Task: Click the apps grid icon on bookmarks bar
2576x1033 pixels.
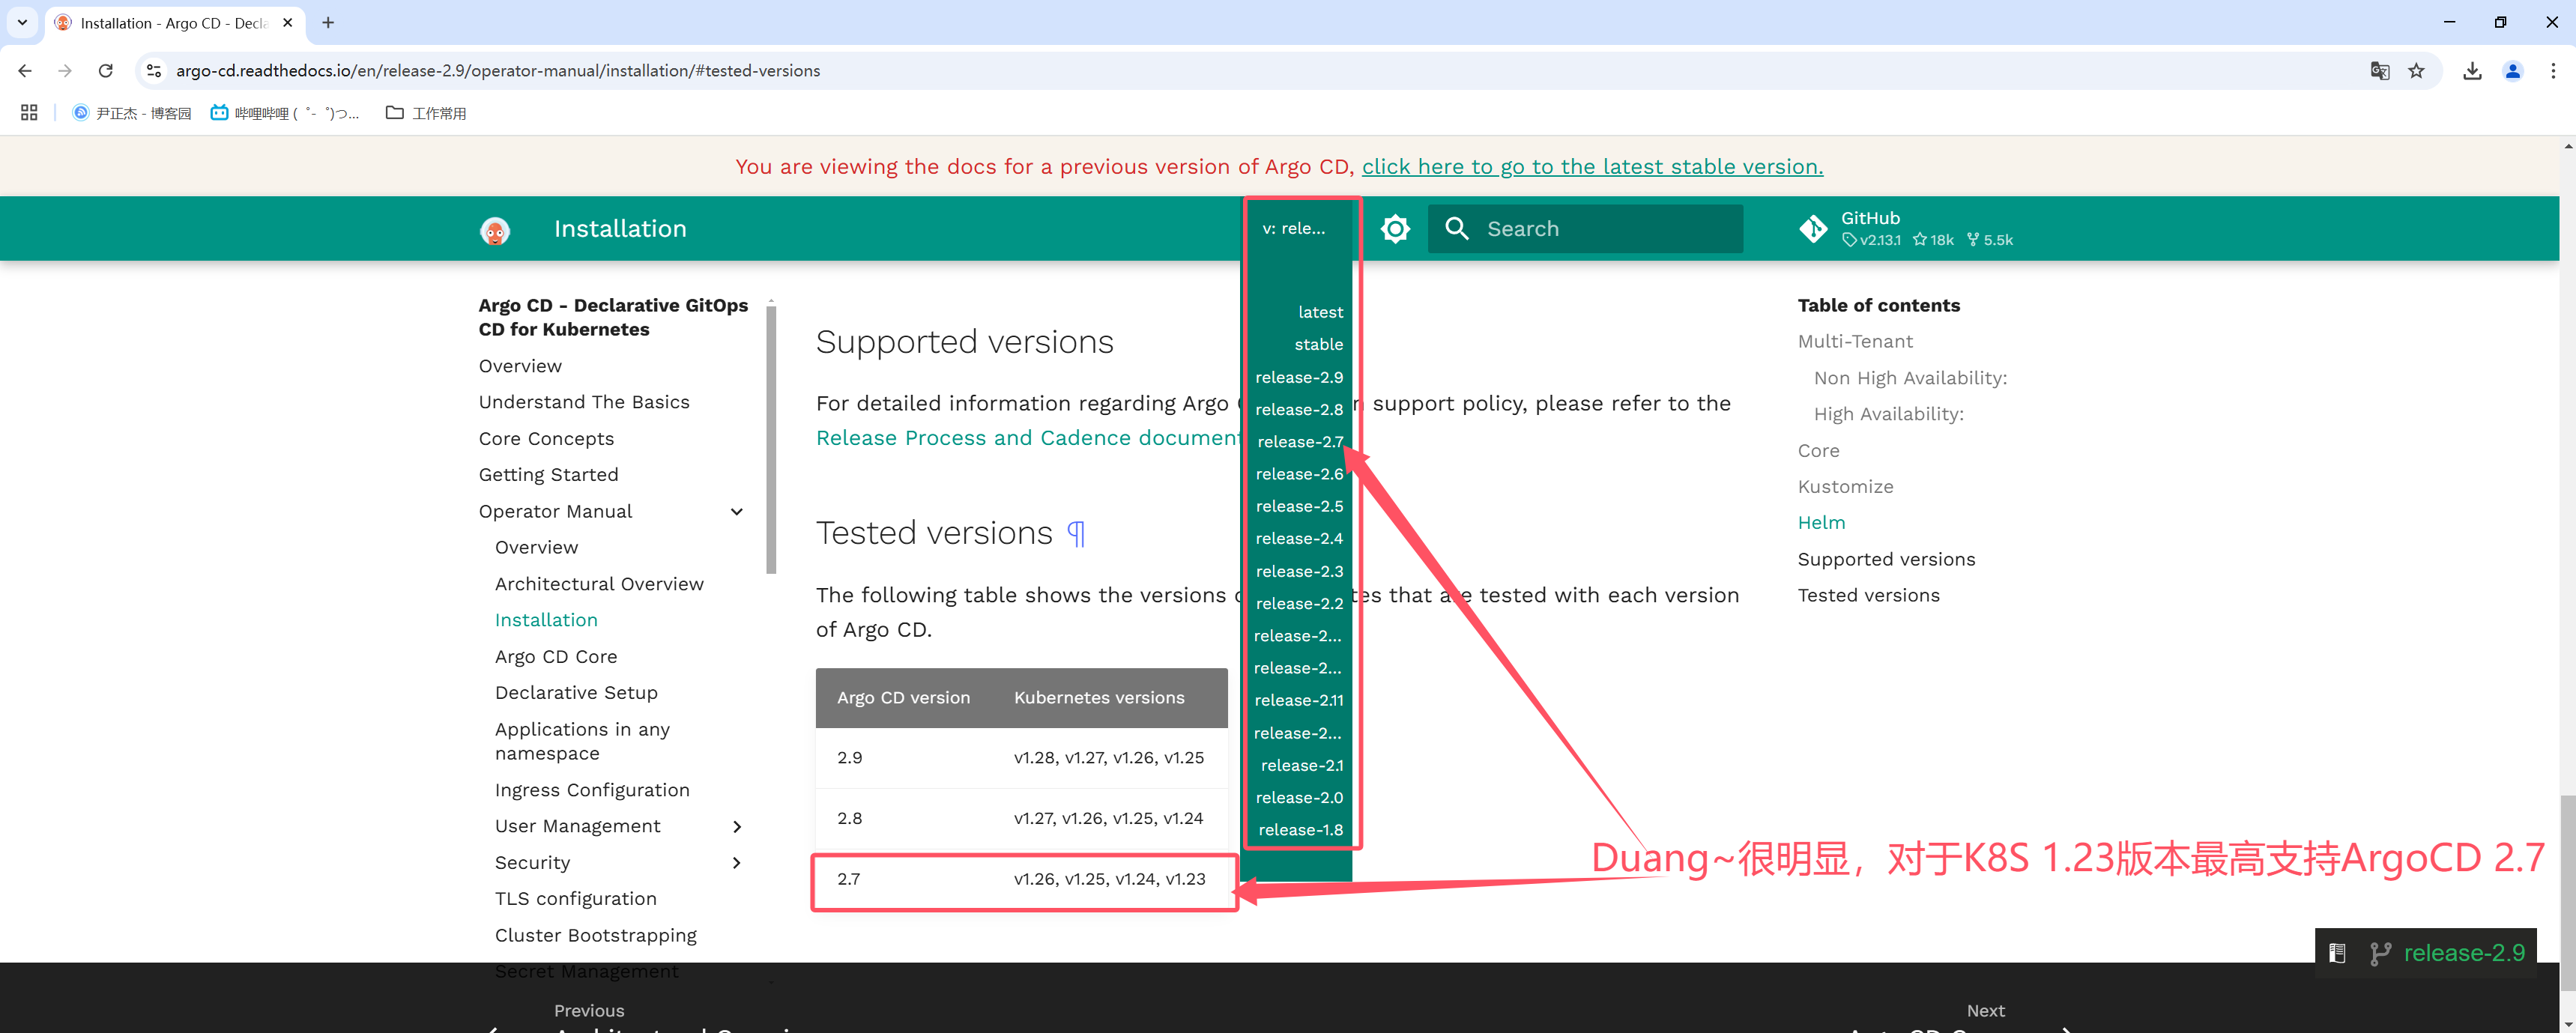Action: pyautogui.click(x=28, y=112)
